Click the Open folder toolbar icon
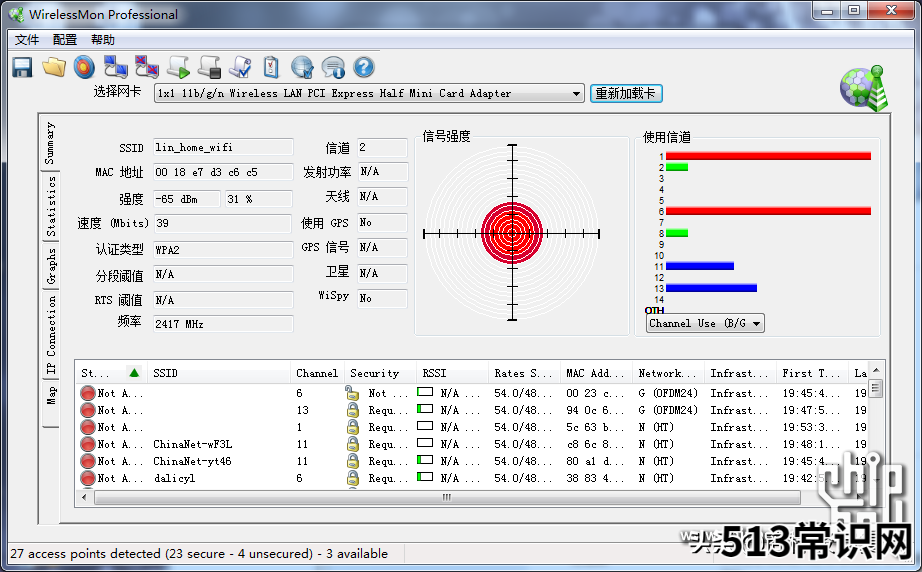922x572 pixels. tap(54, 68)
